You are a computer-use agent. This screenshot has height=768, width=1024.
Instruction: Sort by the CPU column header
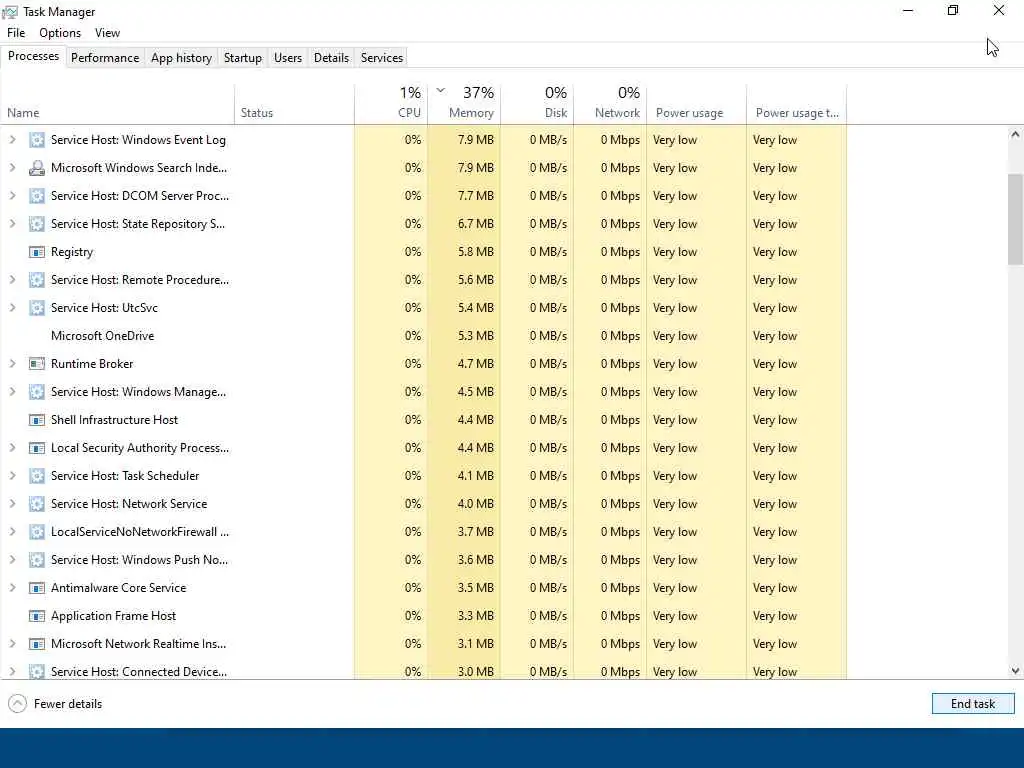391,104
